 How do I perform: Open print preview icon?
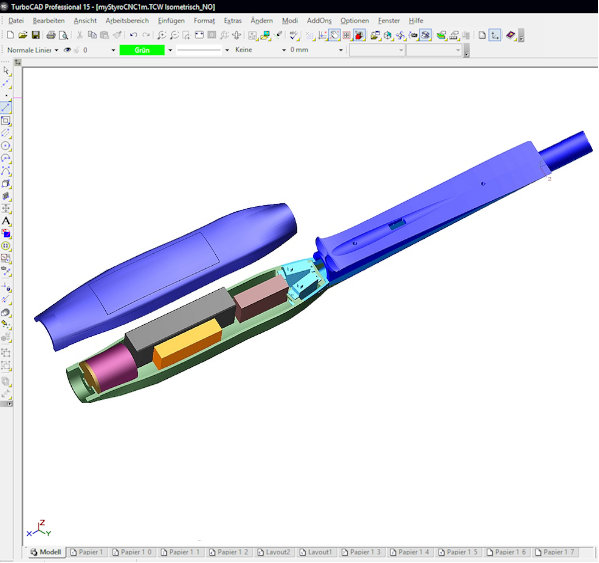63,35
